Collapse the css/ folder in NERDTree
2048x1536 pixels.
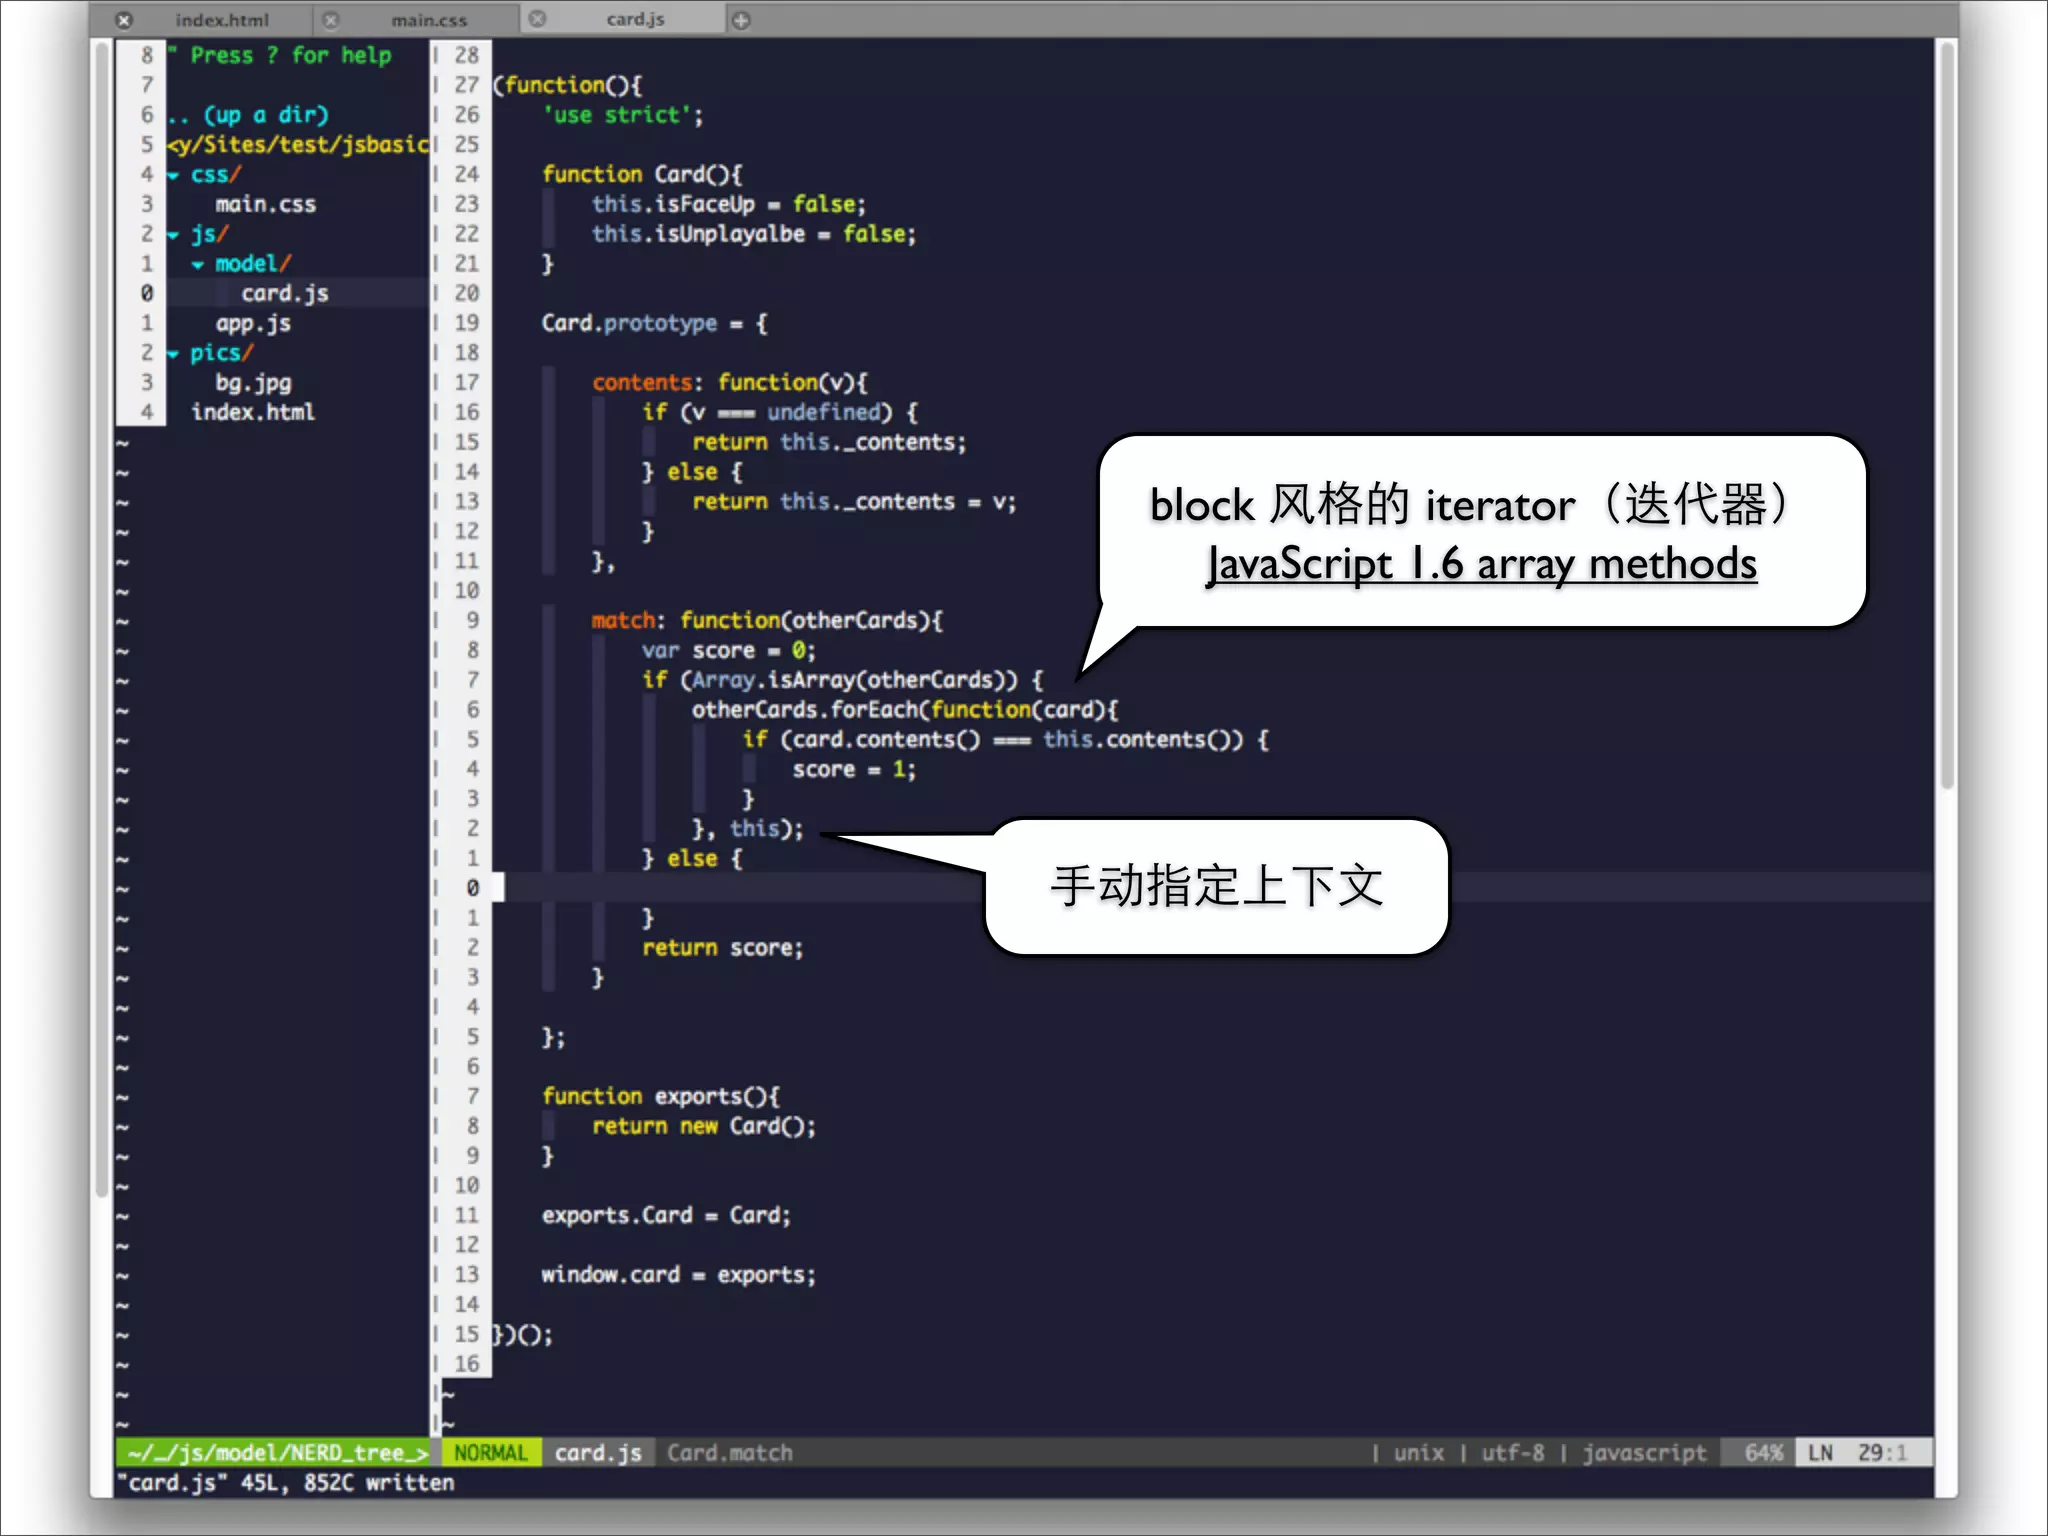(173, 175)
